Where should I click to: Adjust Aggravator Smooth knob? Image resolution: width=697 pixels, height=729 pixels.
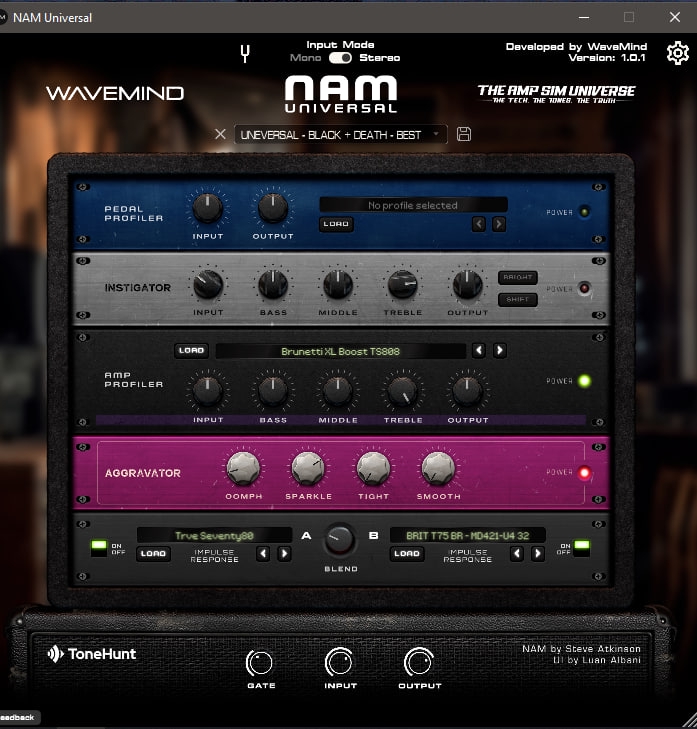coord(438,468)
